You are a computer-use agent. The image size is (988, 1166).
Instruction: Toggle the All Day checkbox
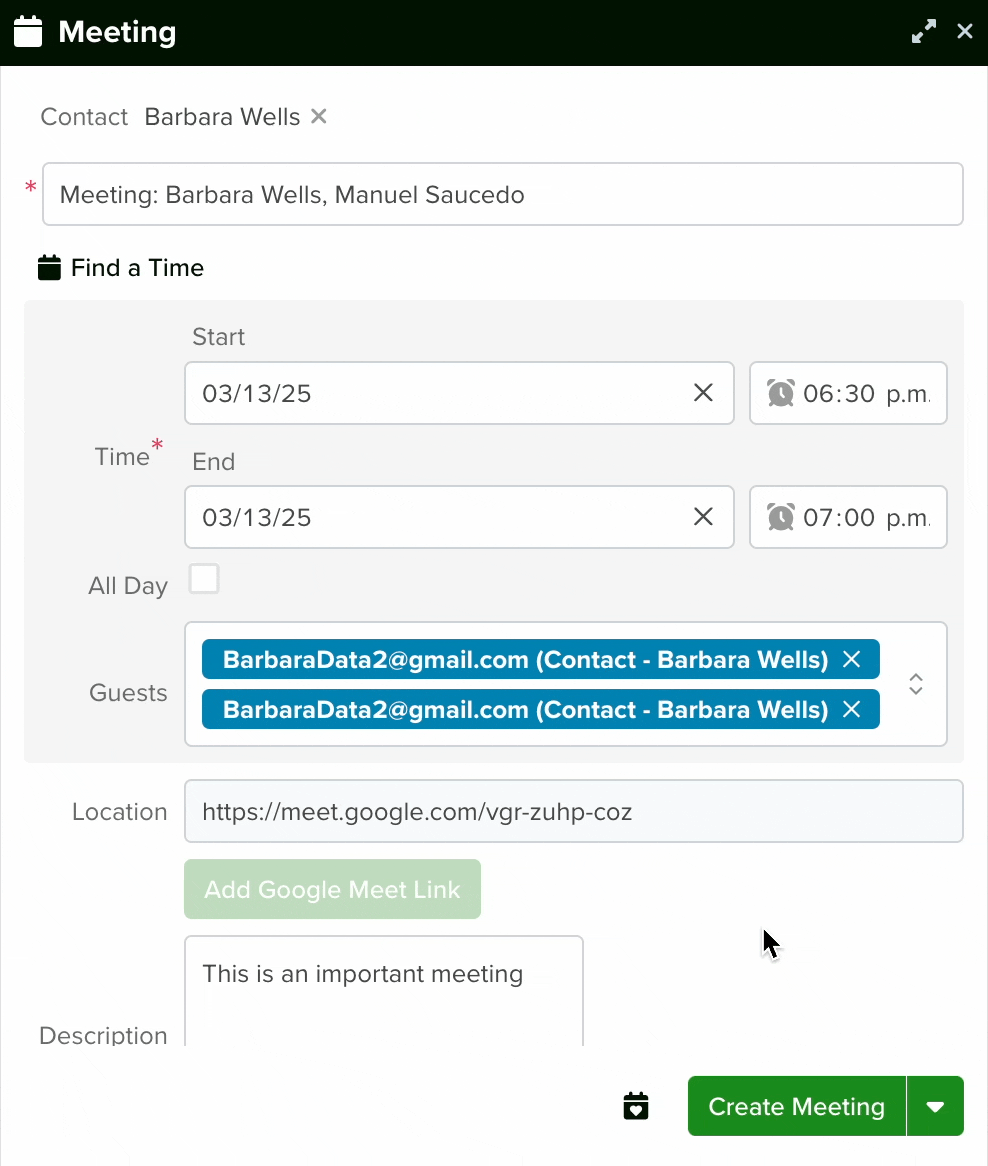click(x=204, y=579)
